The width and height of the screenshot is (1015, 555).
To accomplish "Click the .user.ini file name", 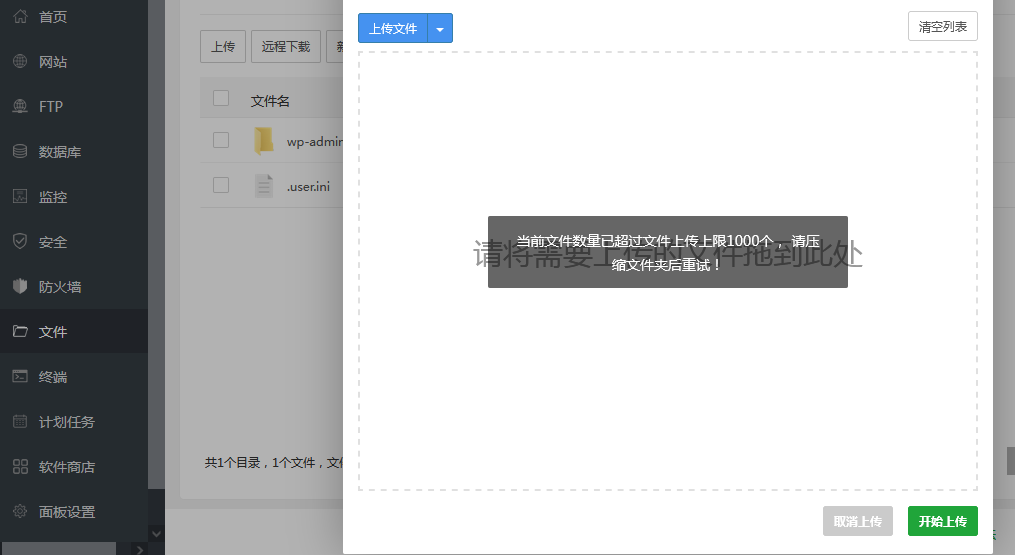I will [308, 187].
